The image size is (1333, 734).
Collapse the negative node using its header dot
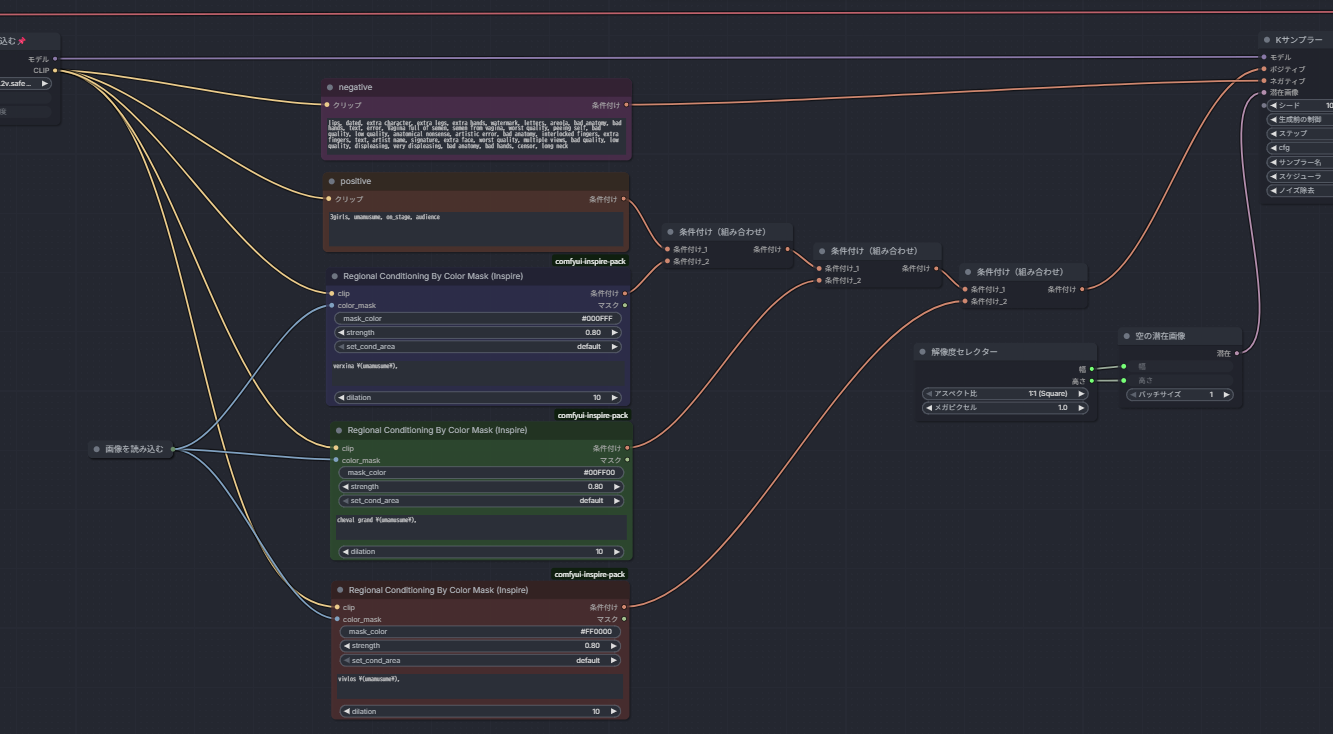click(x=330, y=87)
